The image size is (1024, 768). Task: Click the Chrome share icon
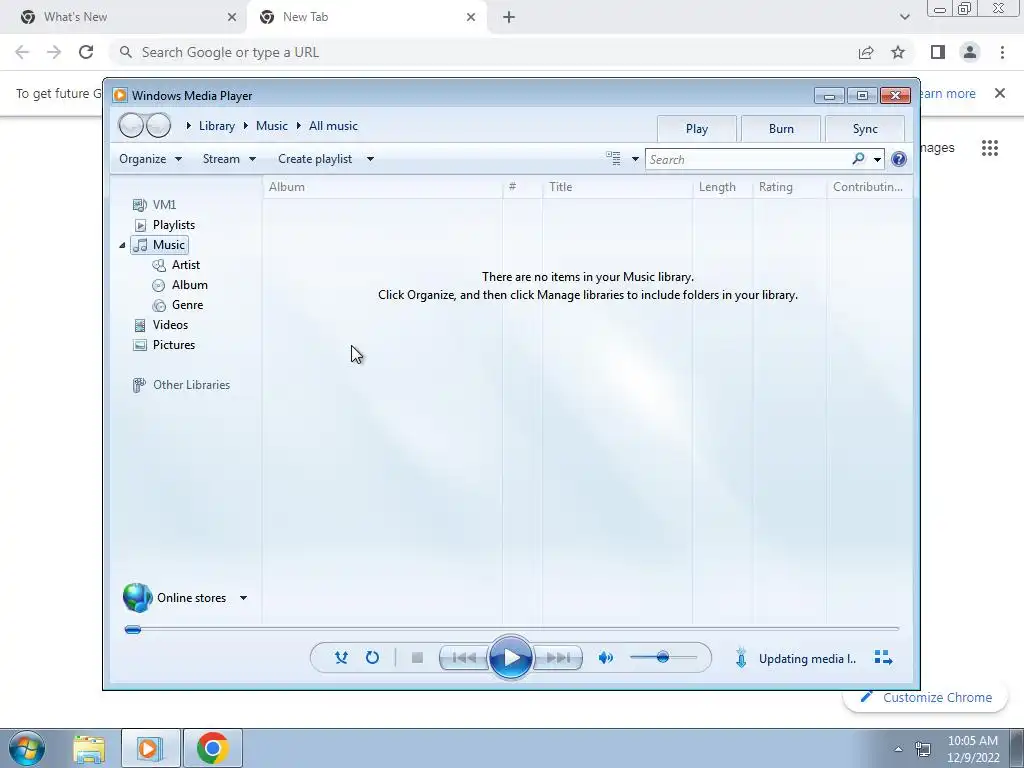click(866, 52)
